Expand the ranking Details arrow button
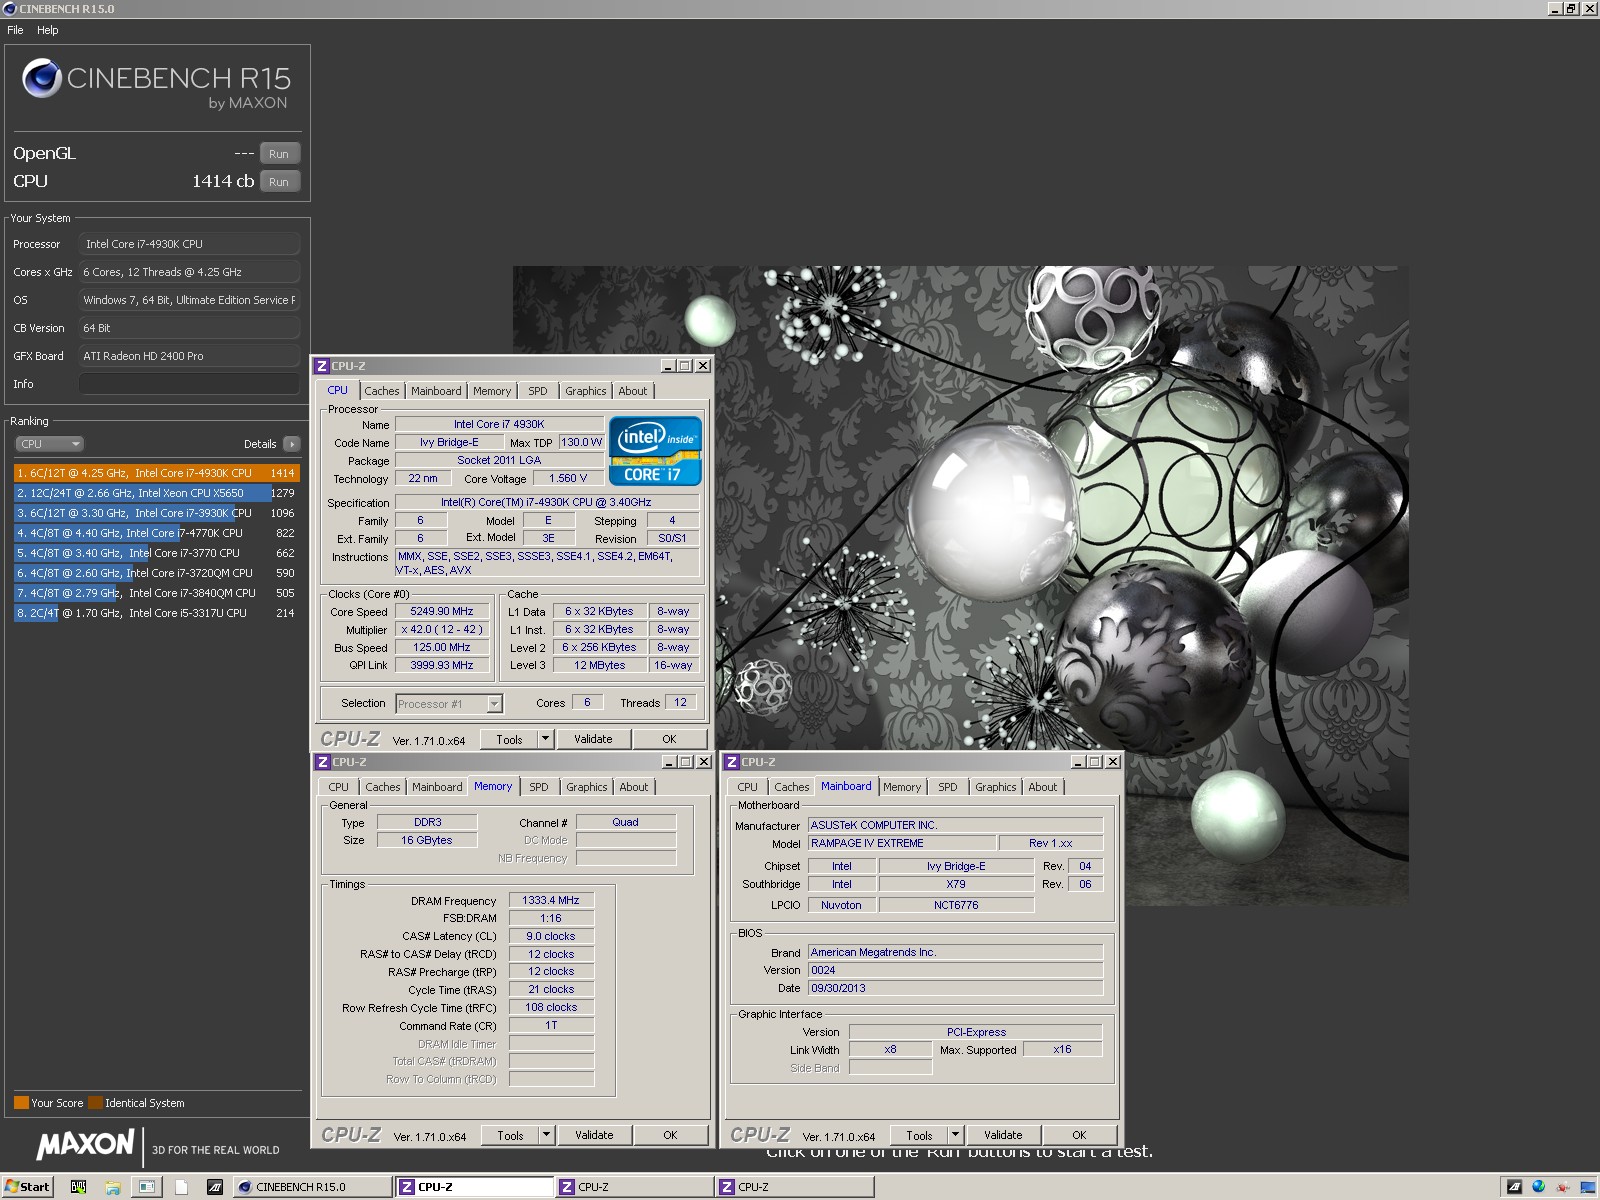1600x1200 pixels. point(291,444)
